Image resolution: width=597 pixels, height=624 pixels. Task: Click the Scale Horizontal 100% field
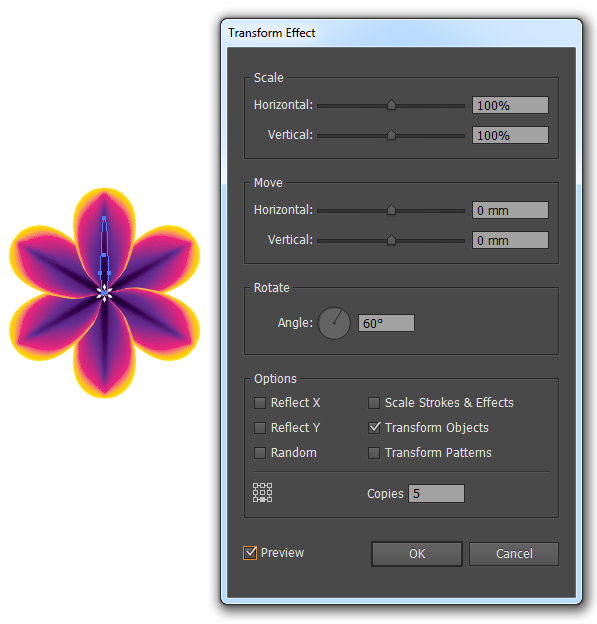click(510, 105)
